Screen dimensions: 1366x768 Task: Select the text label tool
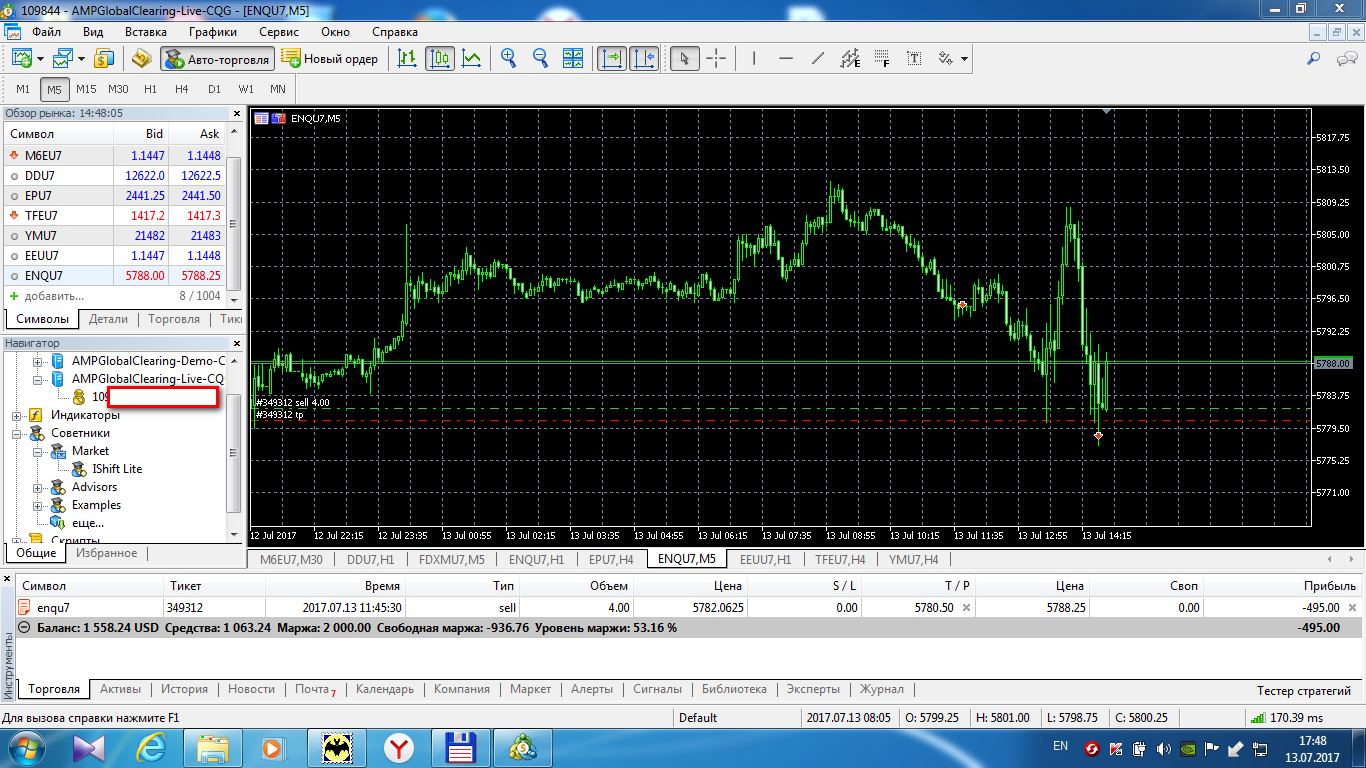coord(913,58)
